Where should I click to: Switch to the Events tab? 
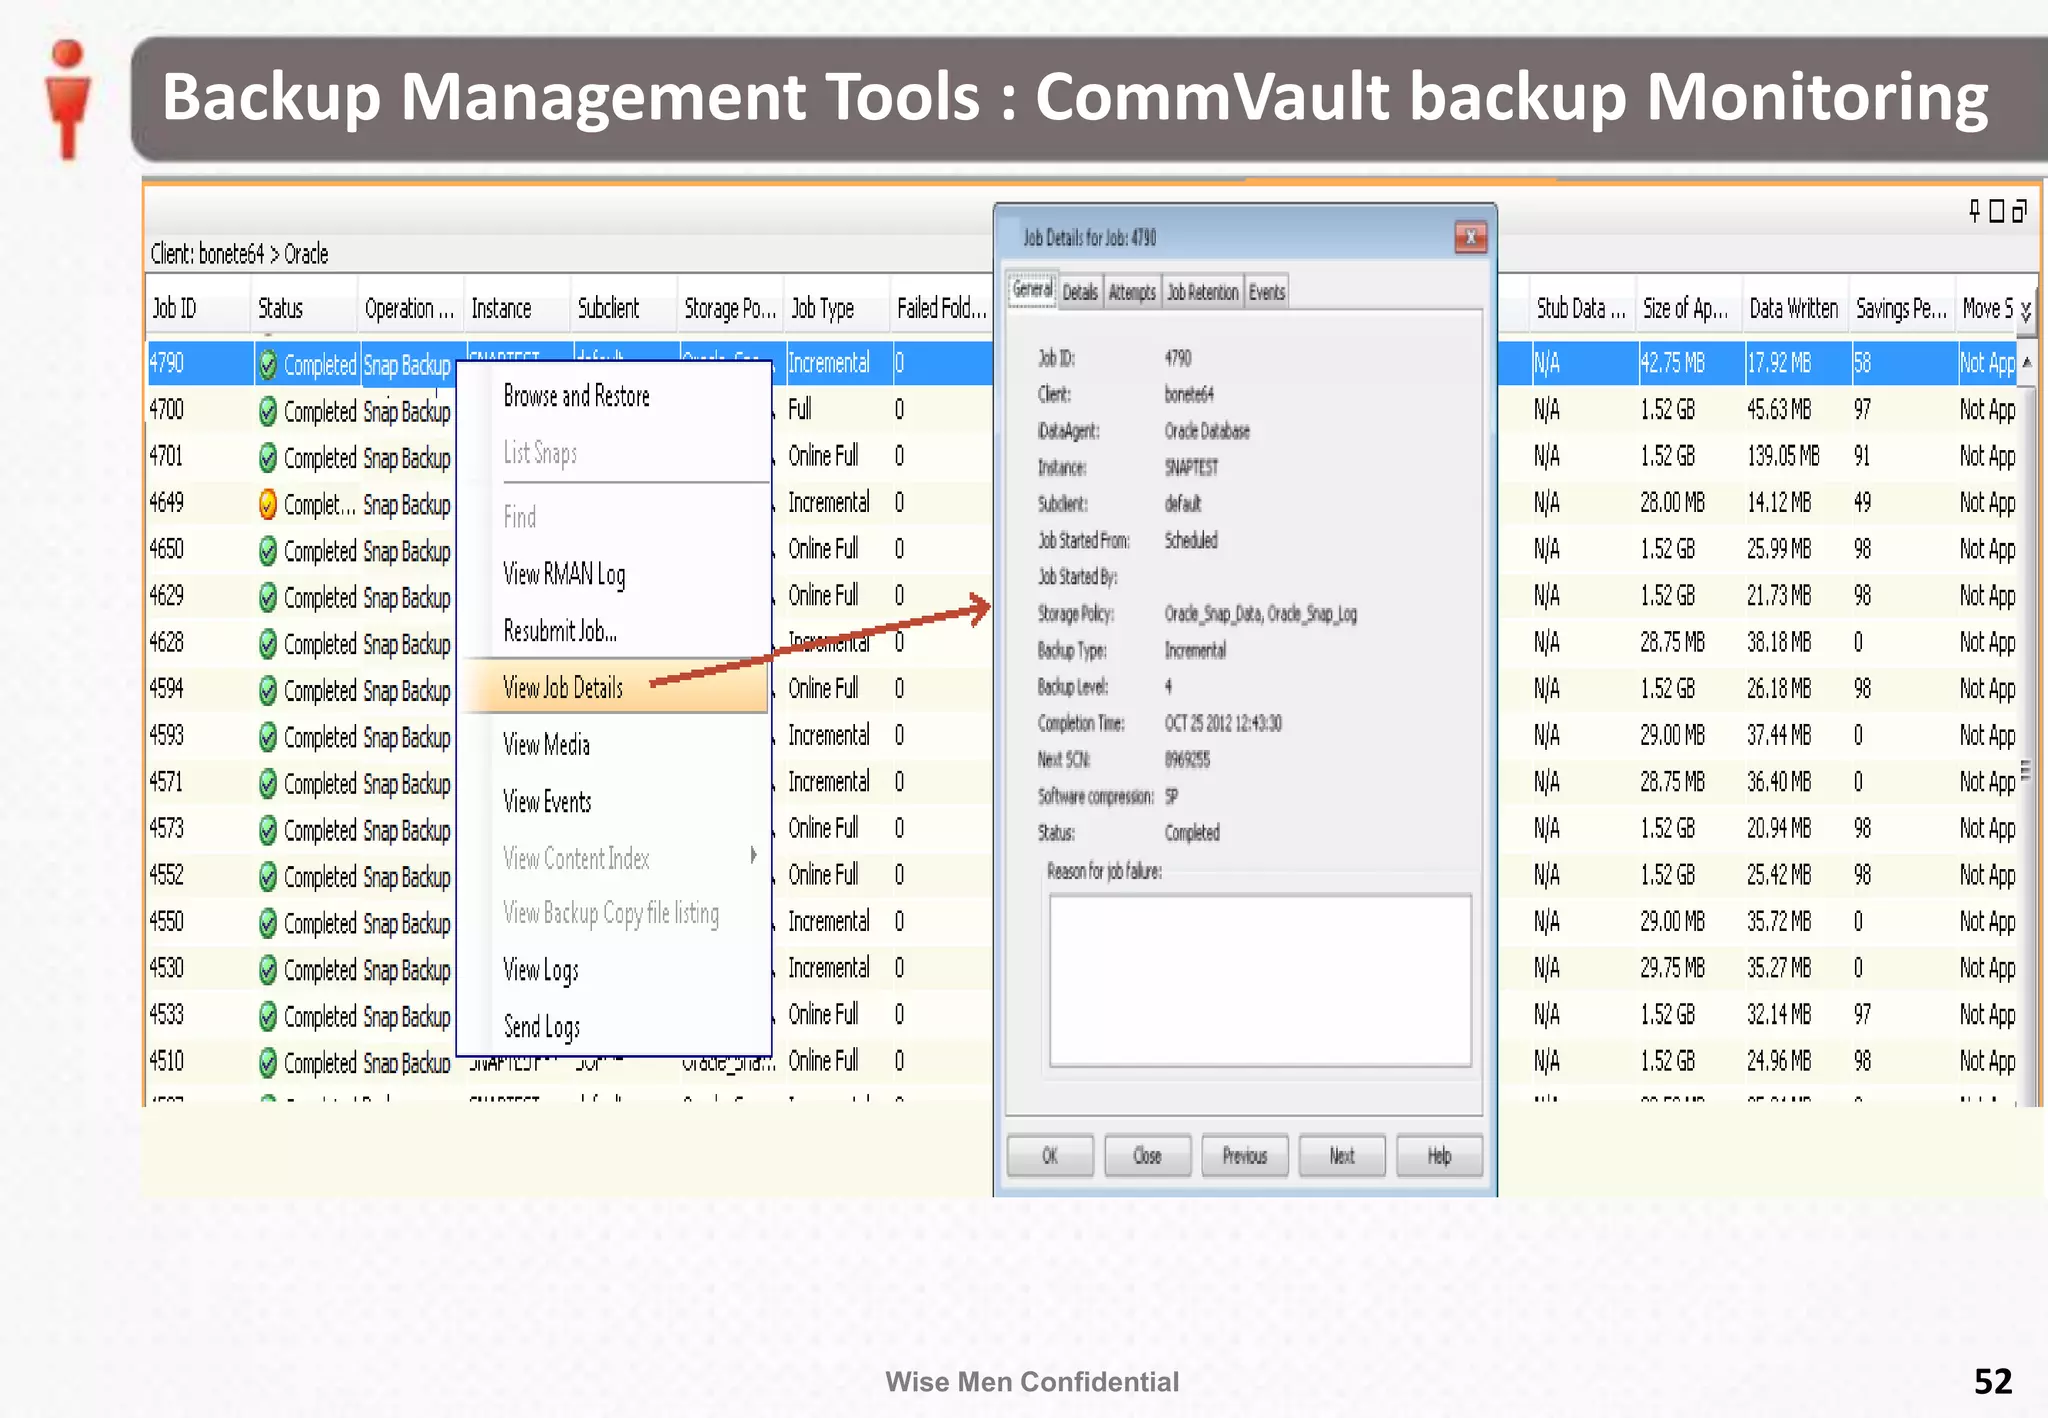coord(1267,292)
